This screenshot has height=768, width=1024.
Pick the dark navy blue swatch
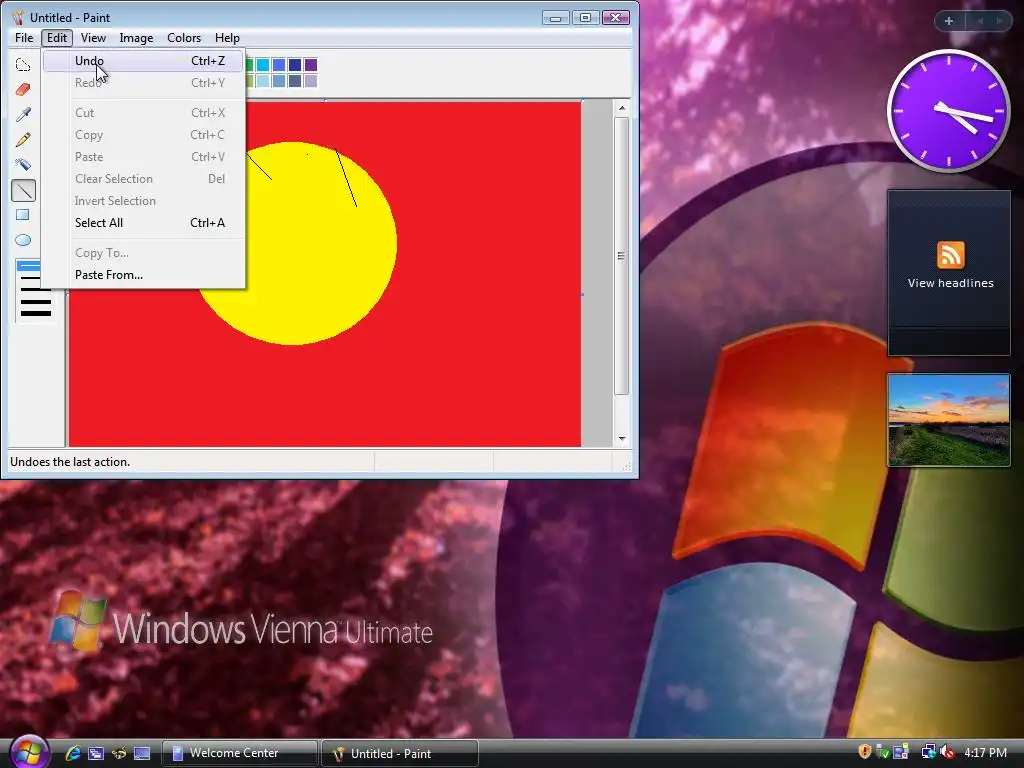(295, 65)
